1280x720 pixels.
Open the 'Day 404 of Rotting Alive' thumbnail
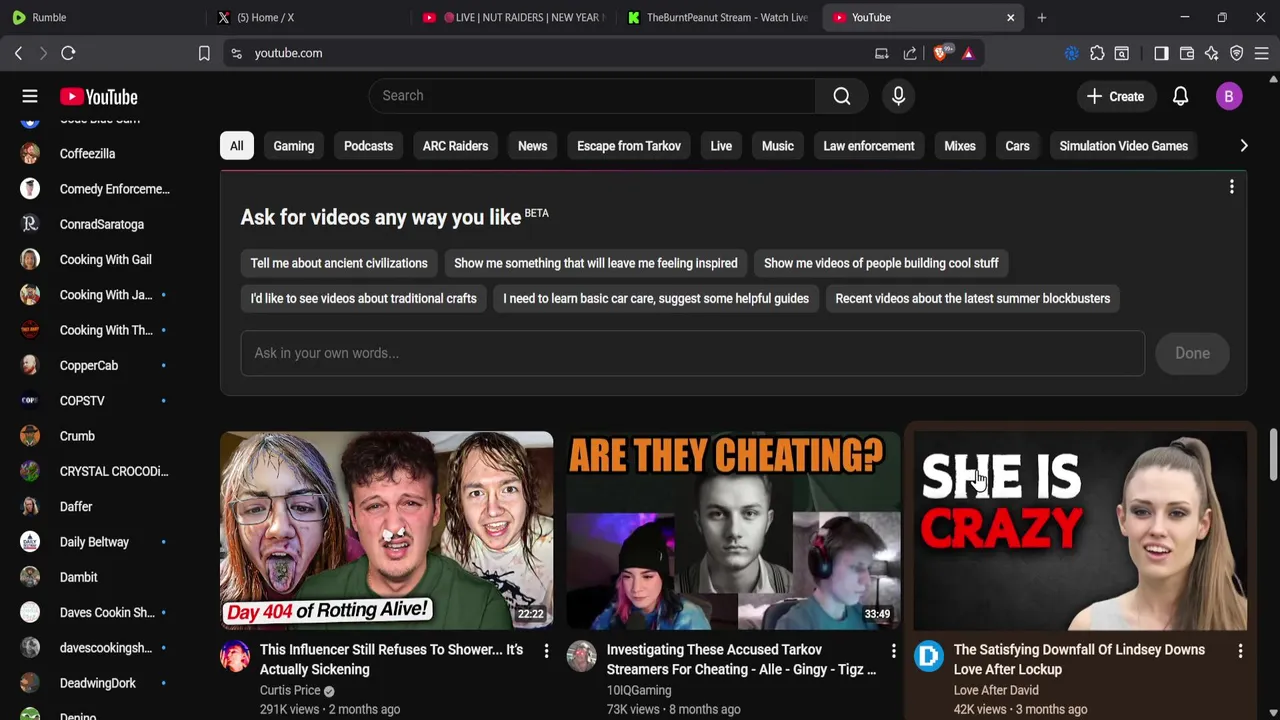[x=386, y=531]
